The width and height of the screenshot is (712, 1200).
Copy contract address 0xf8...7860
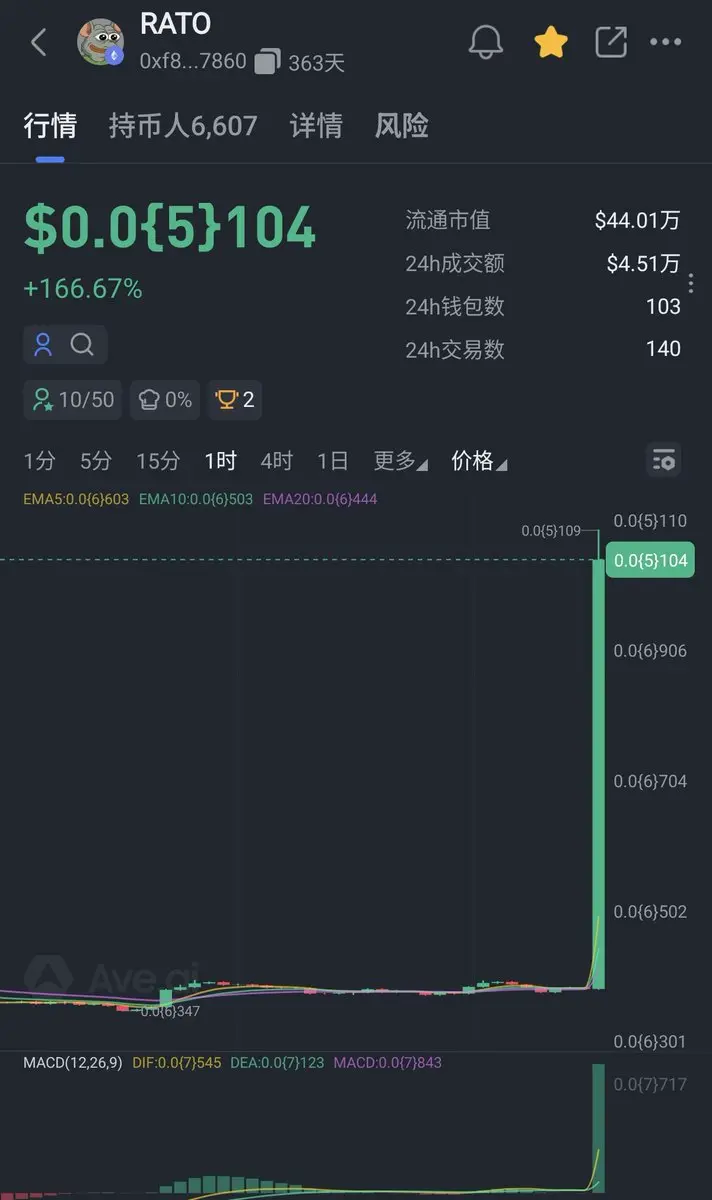[x=267, y=62]
